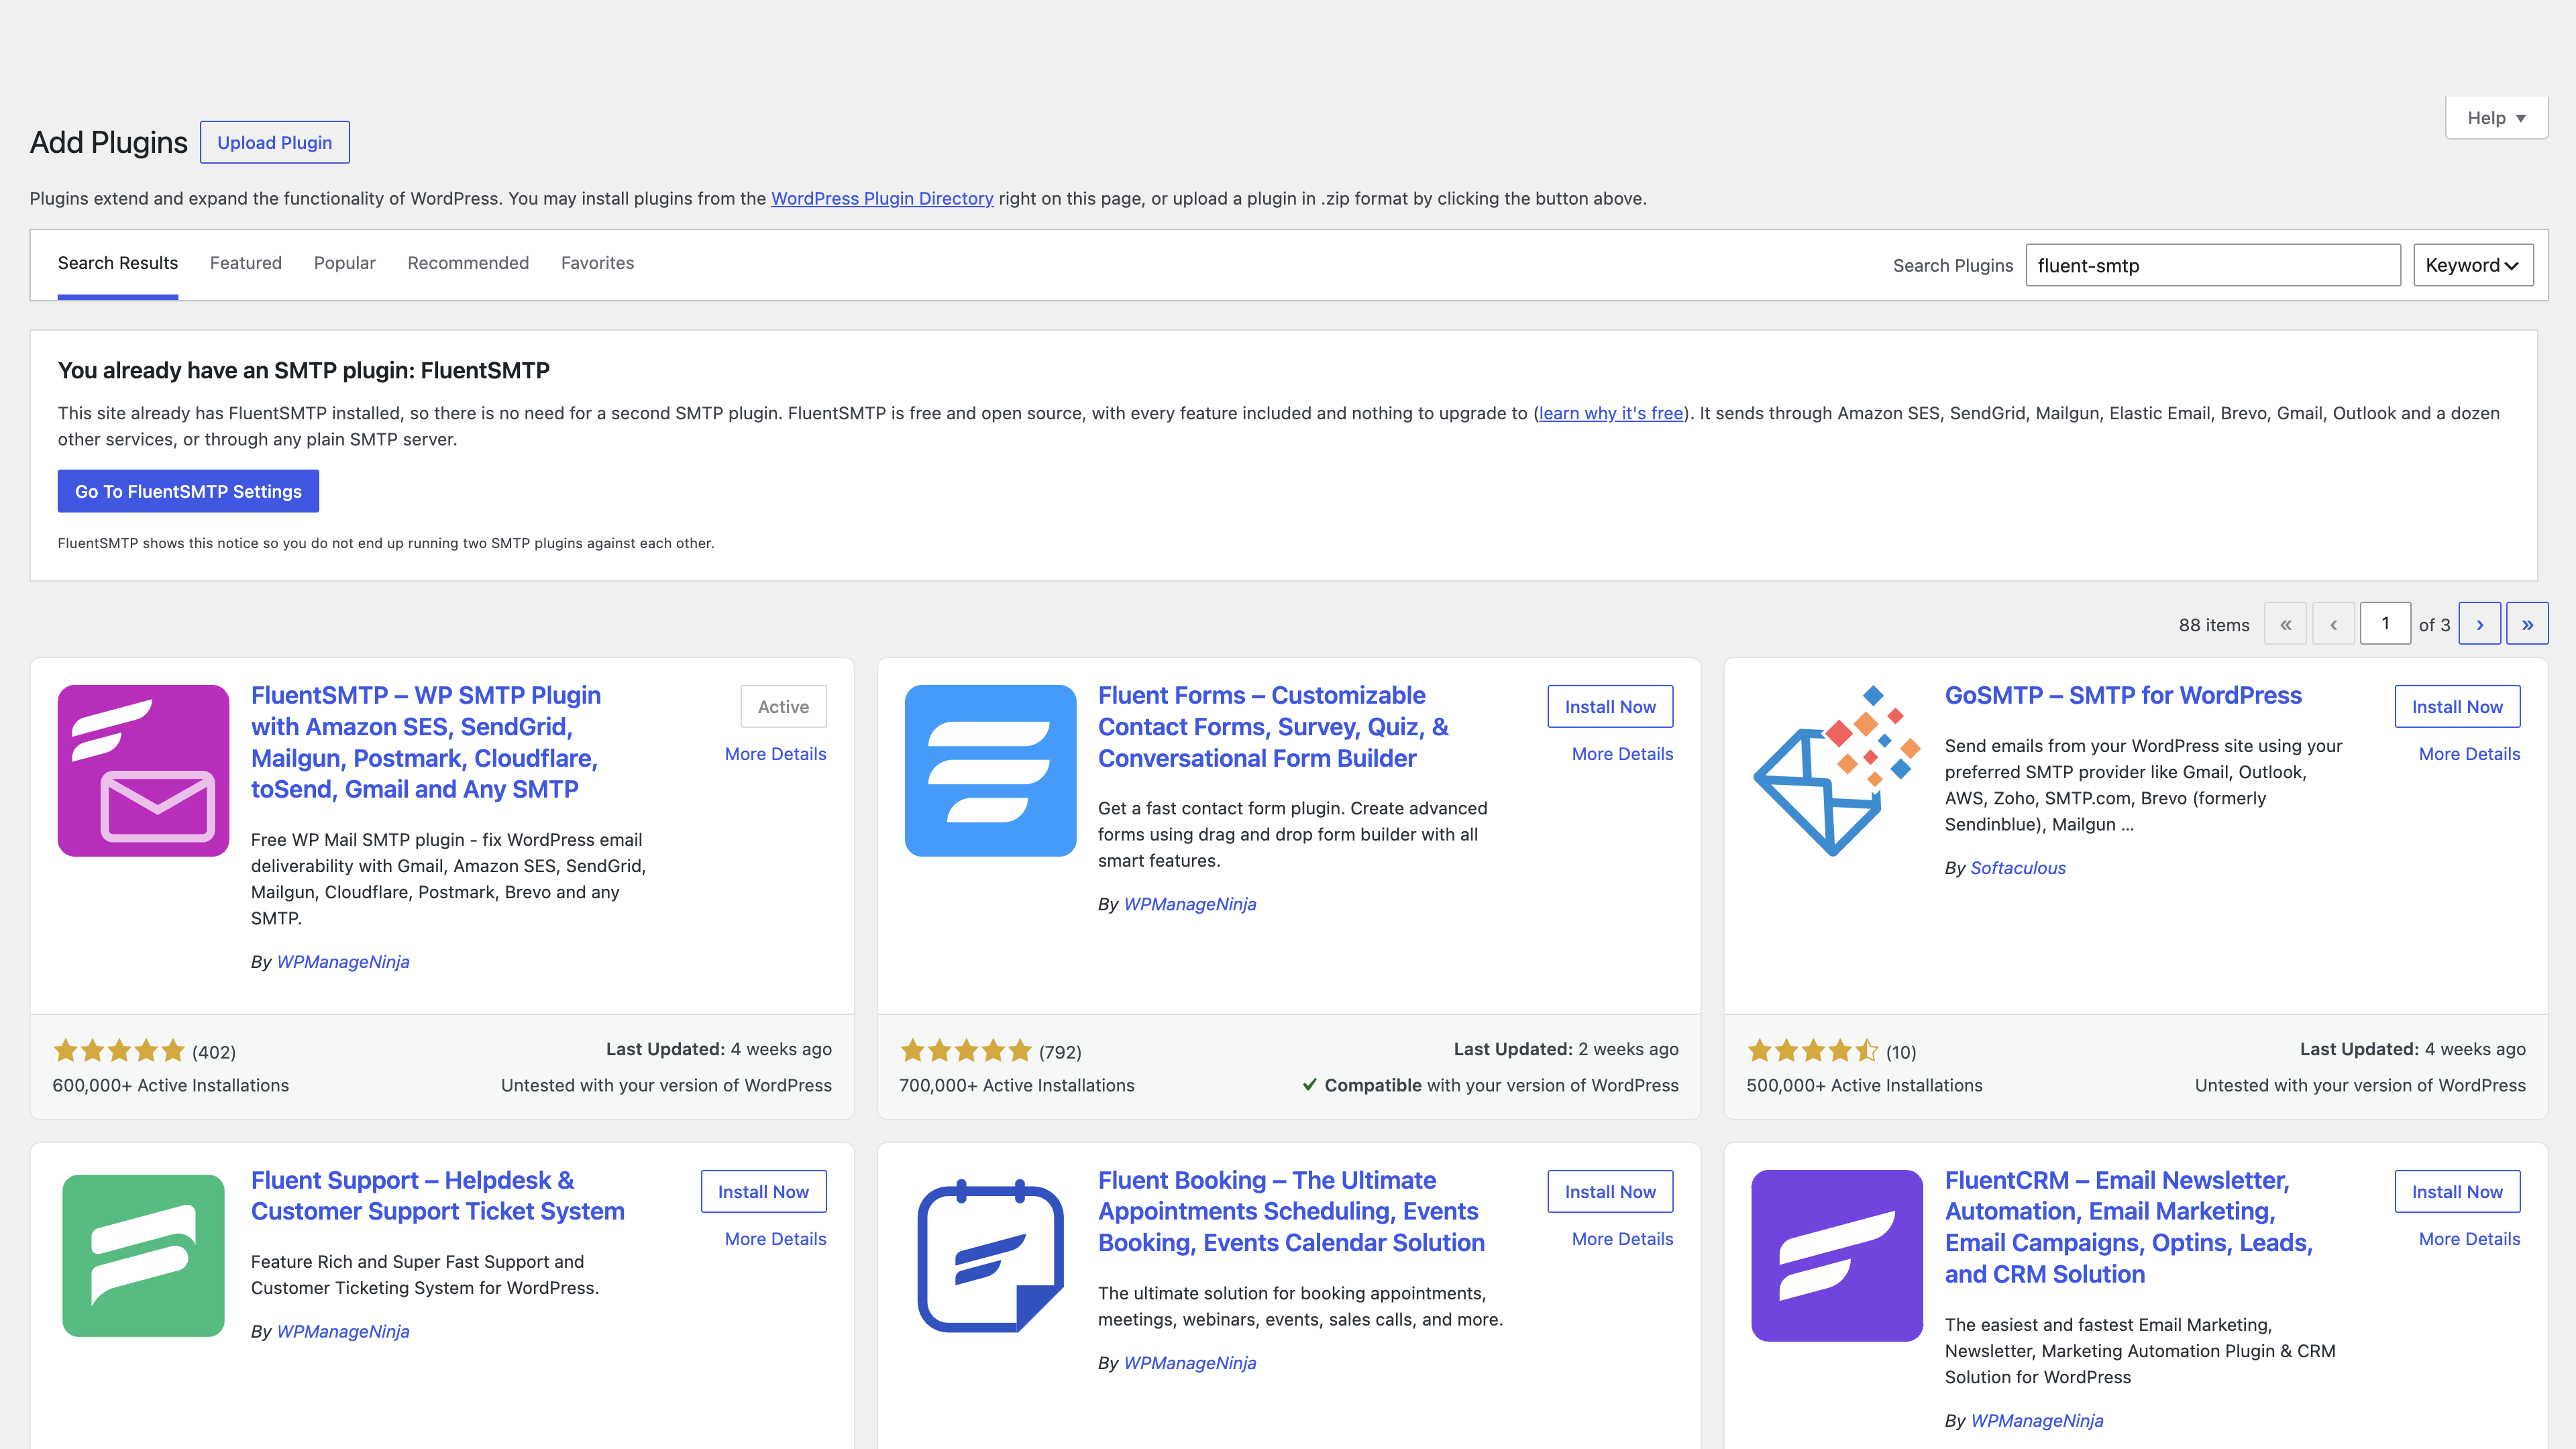Click Go To FluentSMTP Settings button

pyautogui.click(x=188, y=491)
